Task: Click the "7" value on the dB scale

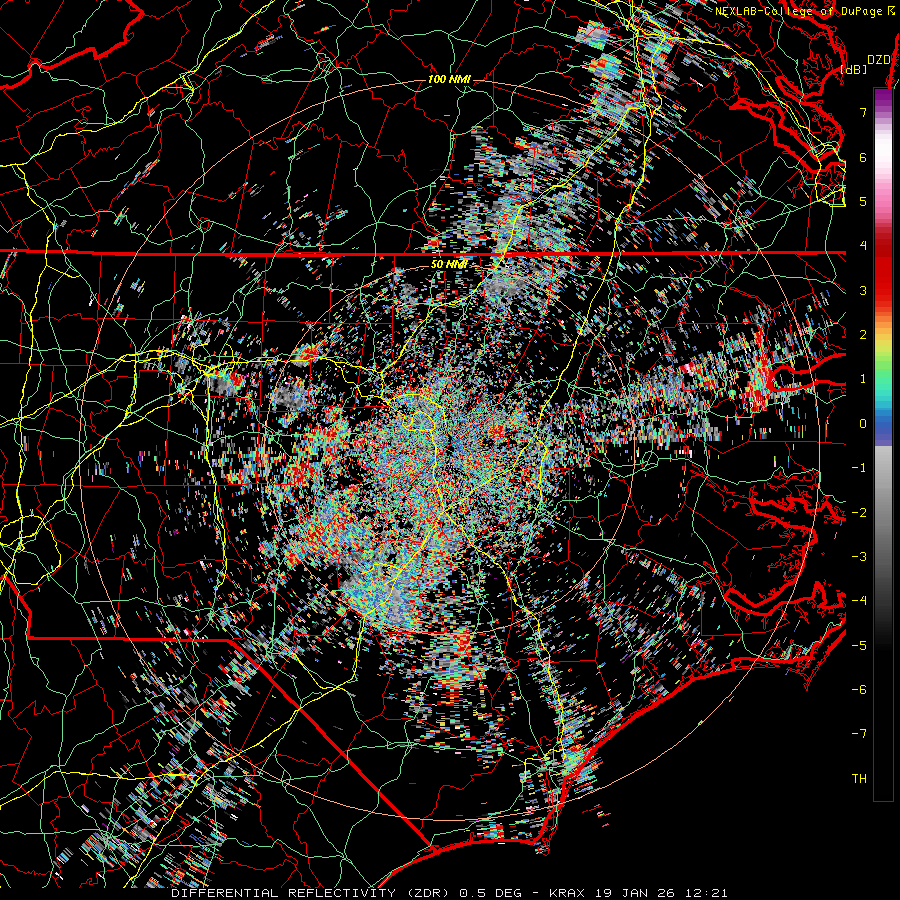Action: pyautogui.click(x=863, y=112)
